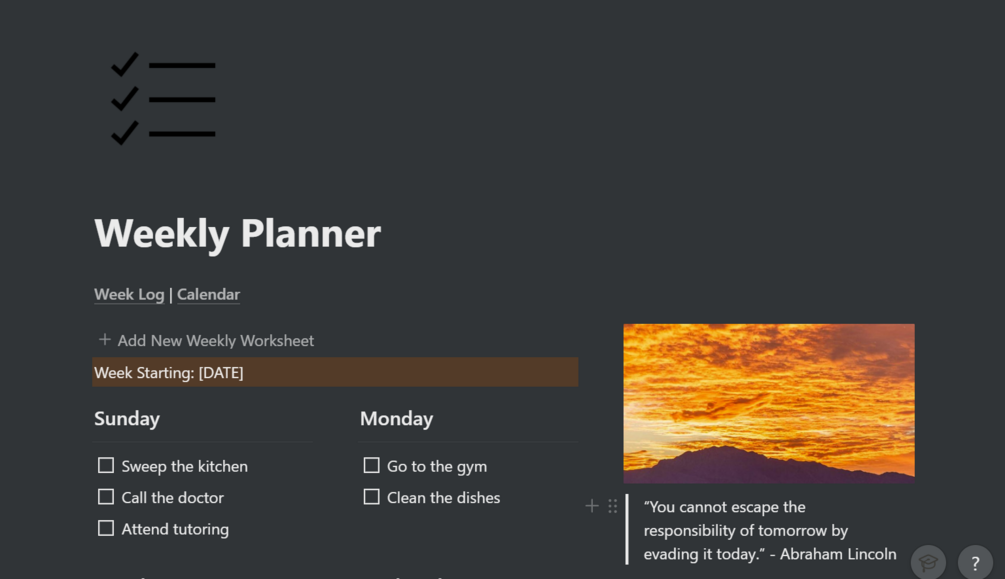The height and width of the screenshot is (579, 1005).
Task: Open the help question mark button
Action: [x=975, y=563]
